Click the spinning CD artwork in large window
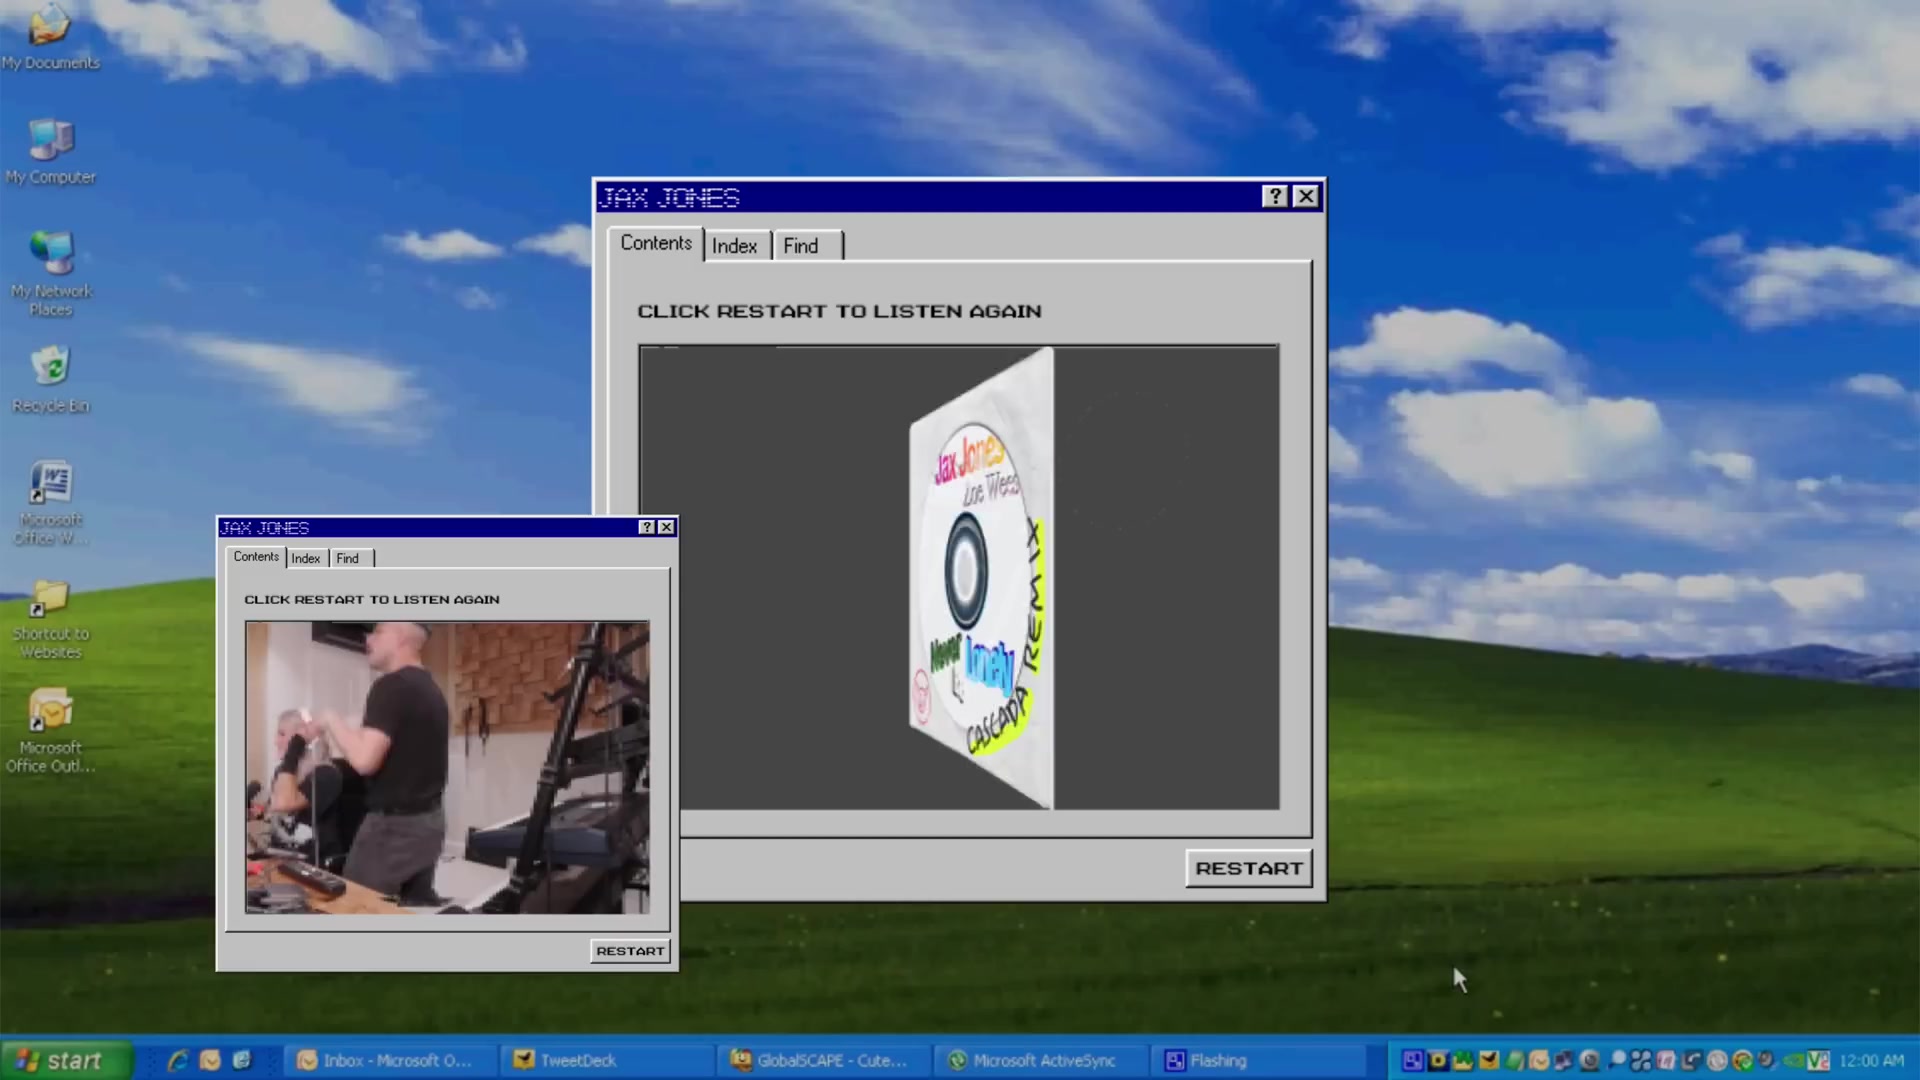1920x1080 pixels. (x=982, y=578)
